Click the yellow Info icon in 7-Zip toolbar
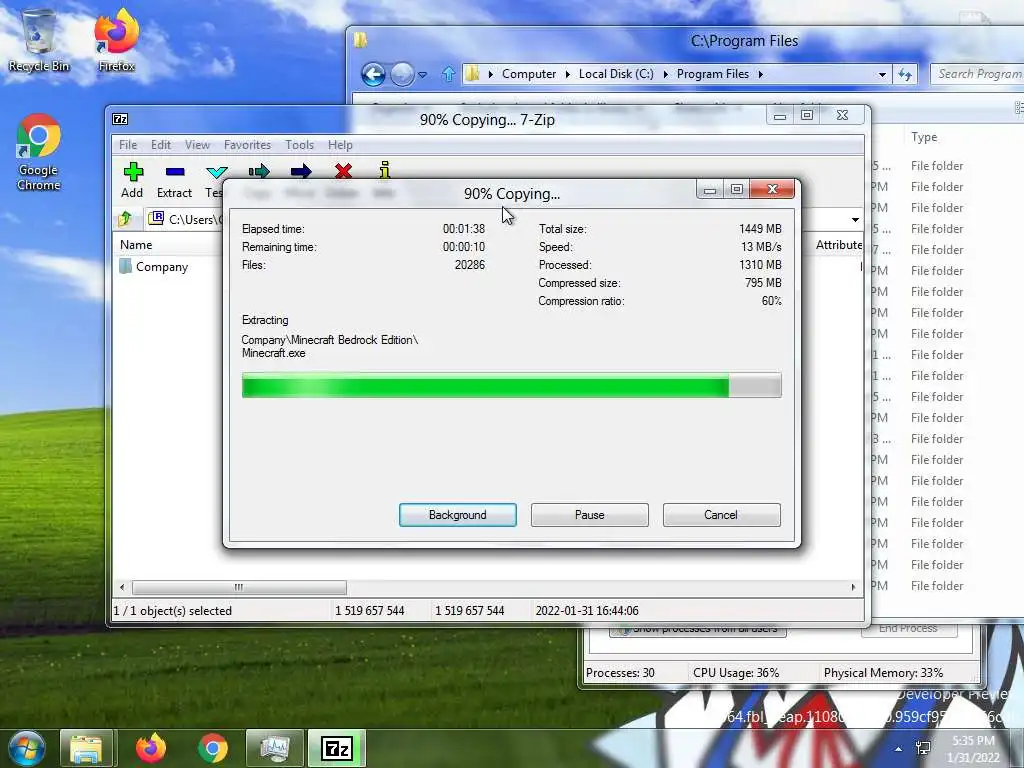The width and height of the screenshot is (1024, 768). [x=385, y=170]
